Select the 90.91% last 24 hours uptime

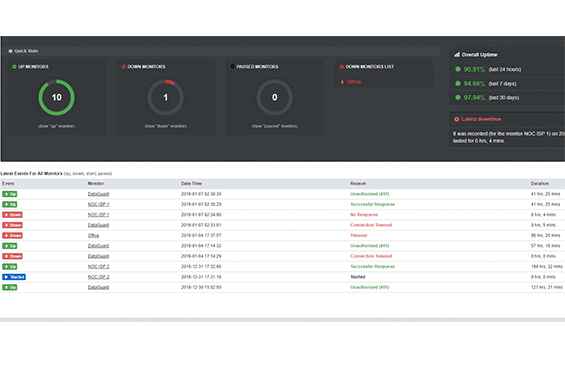tap(492, 69)
